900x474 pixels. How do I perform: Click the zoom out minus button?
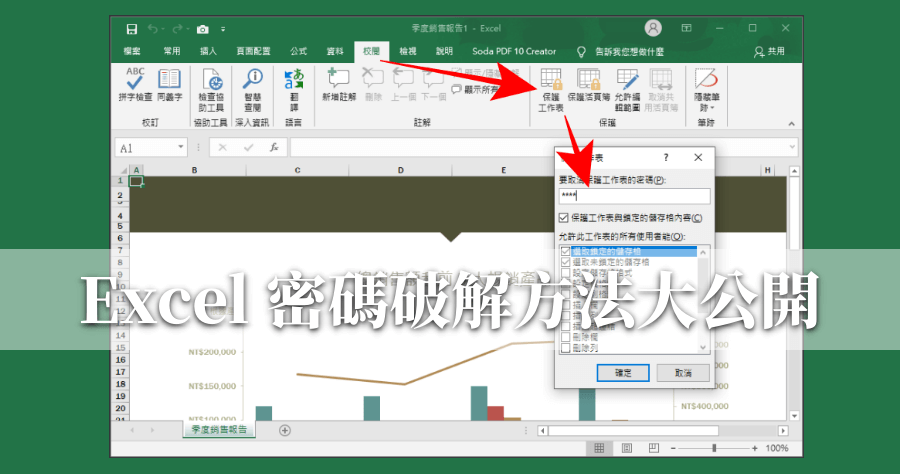pyautogui.click(x=673, y=448)
